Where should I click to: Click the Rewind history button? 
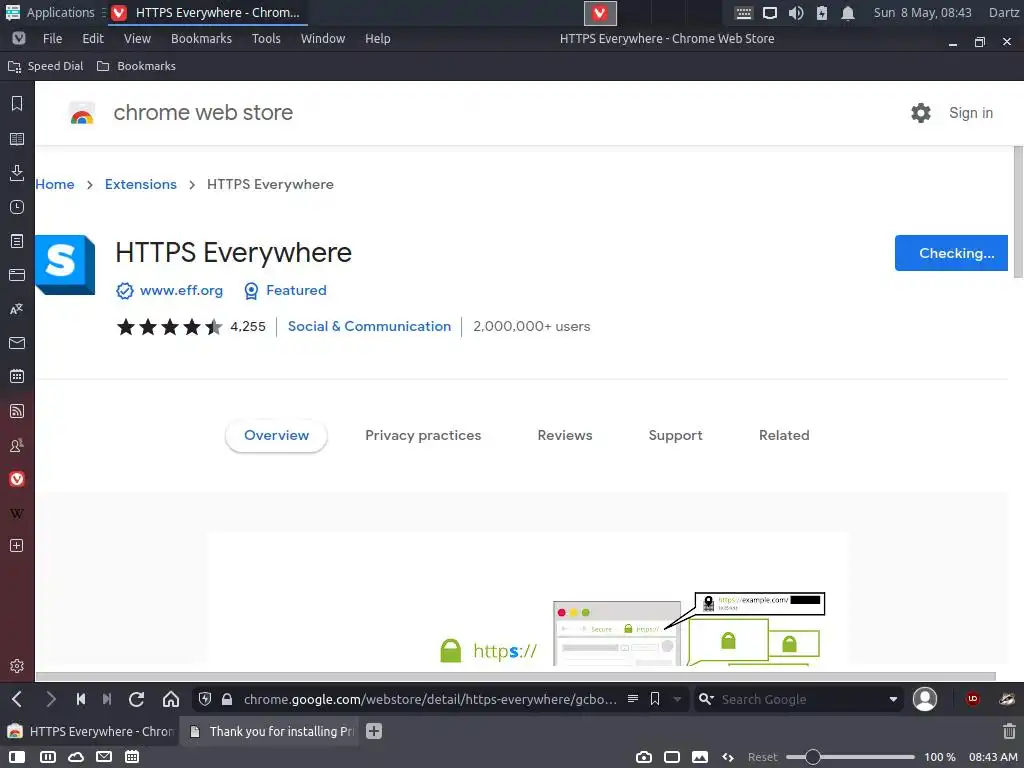point(81,699)
